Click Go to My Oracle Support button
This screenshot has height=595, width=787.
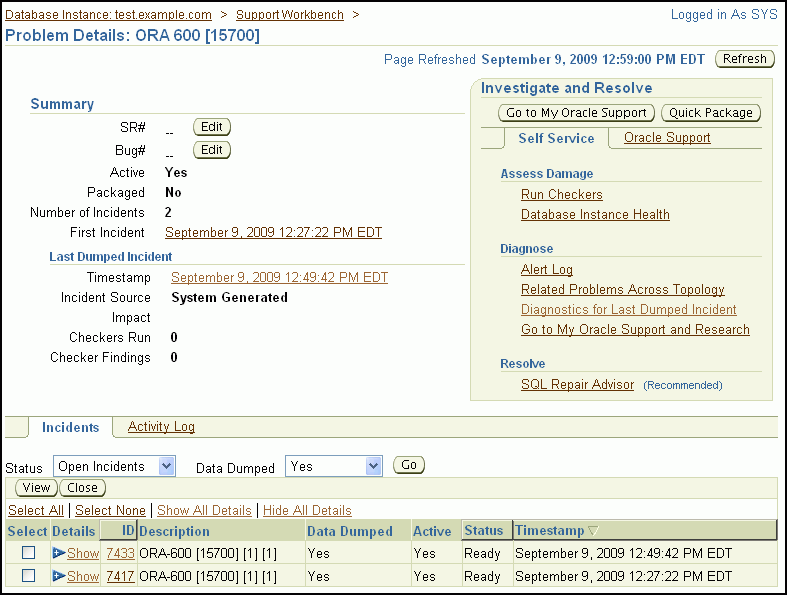(577, 113)
